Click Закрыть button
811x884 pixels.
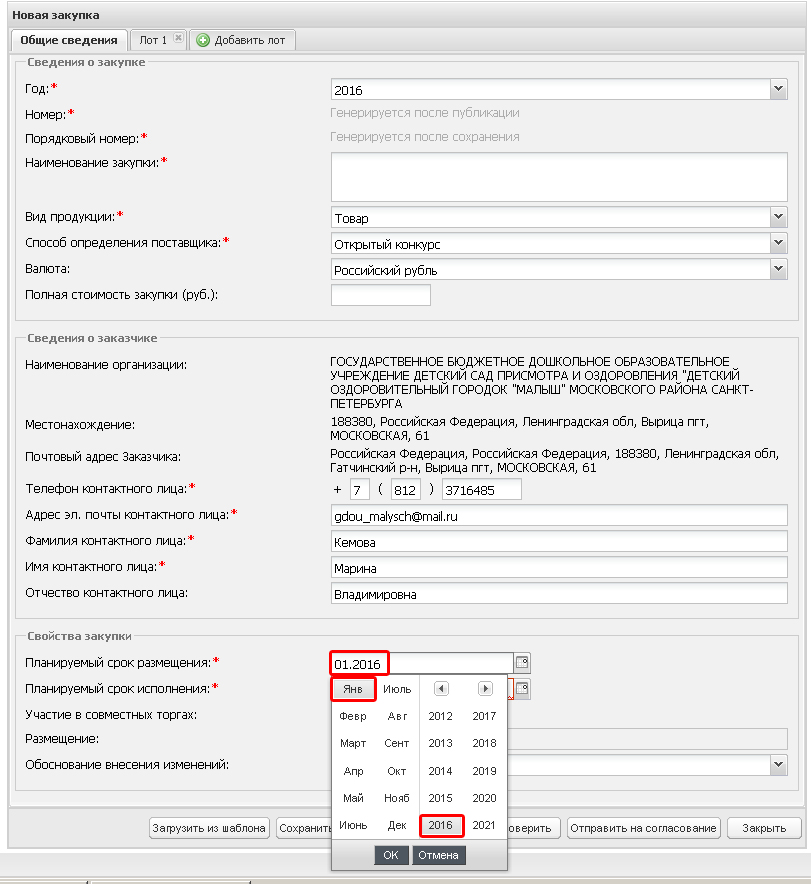tap(764, 828)
